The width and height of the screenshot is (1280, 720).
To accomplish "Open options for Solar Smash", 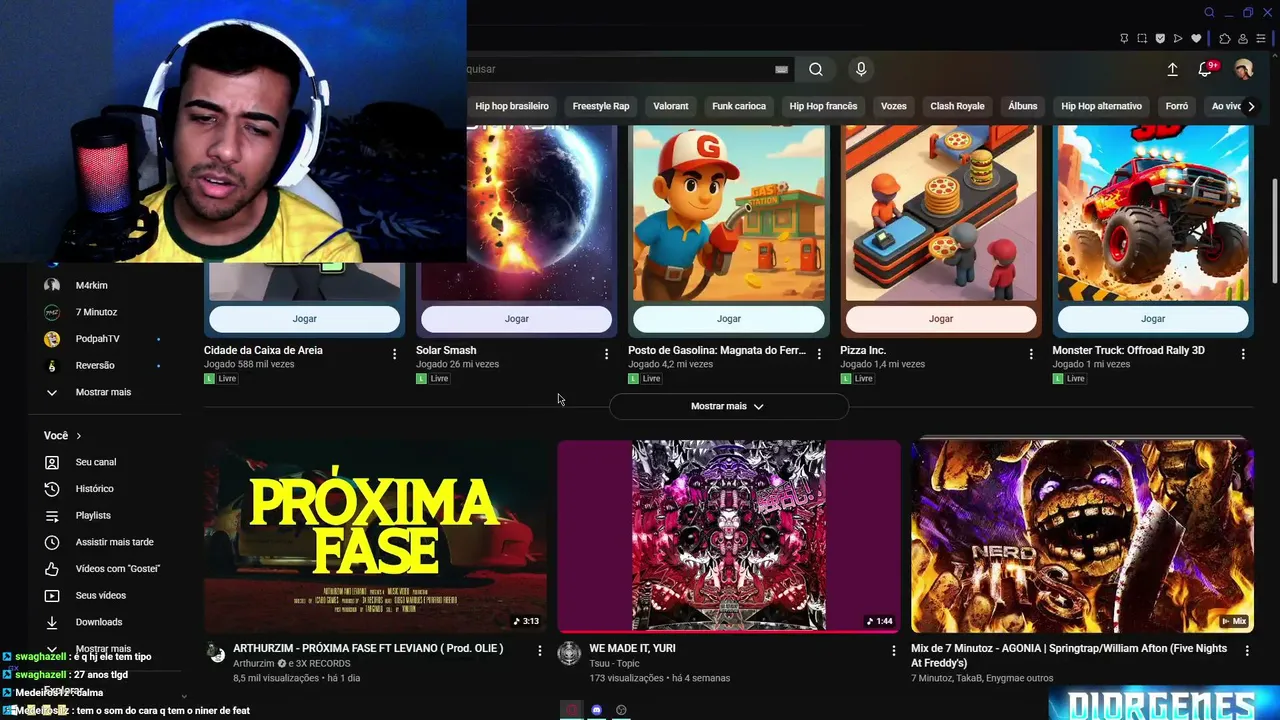I will pos(606,354).
